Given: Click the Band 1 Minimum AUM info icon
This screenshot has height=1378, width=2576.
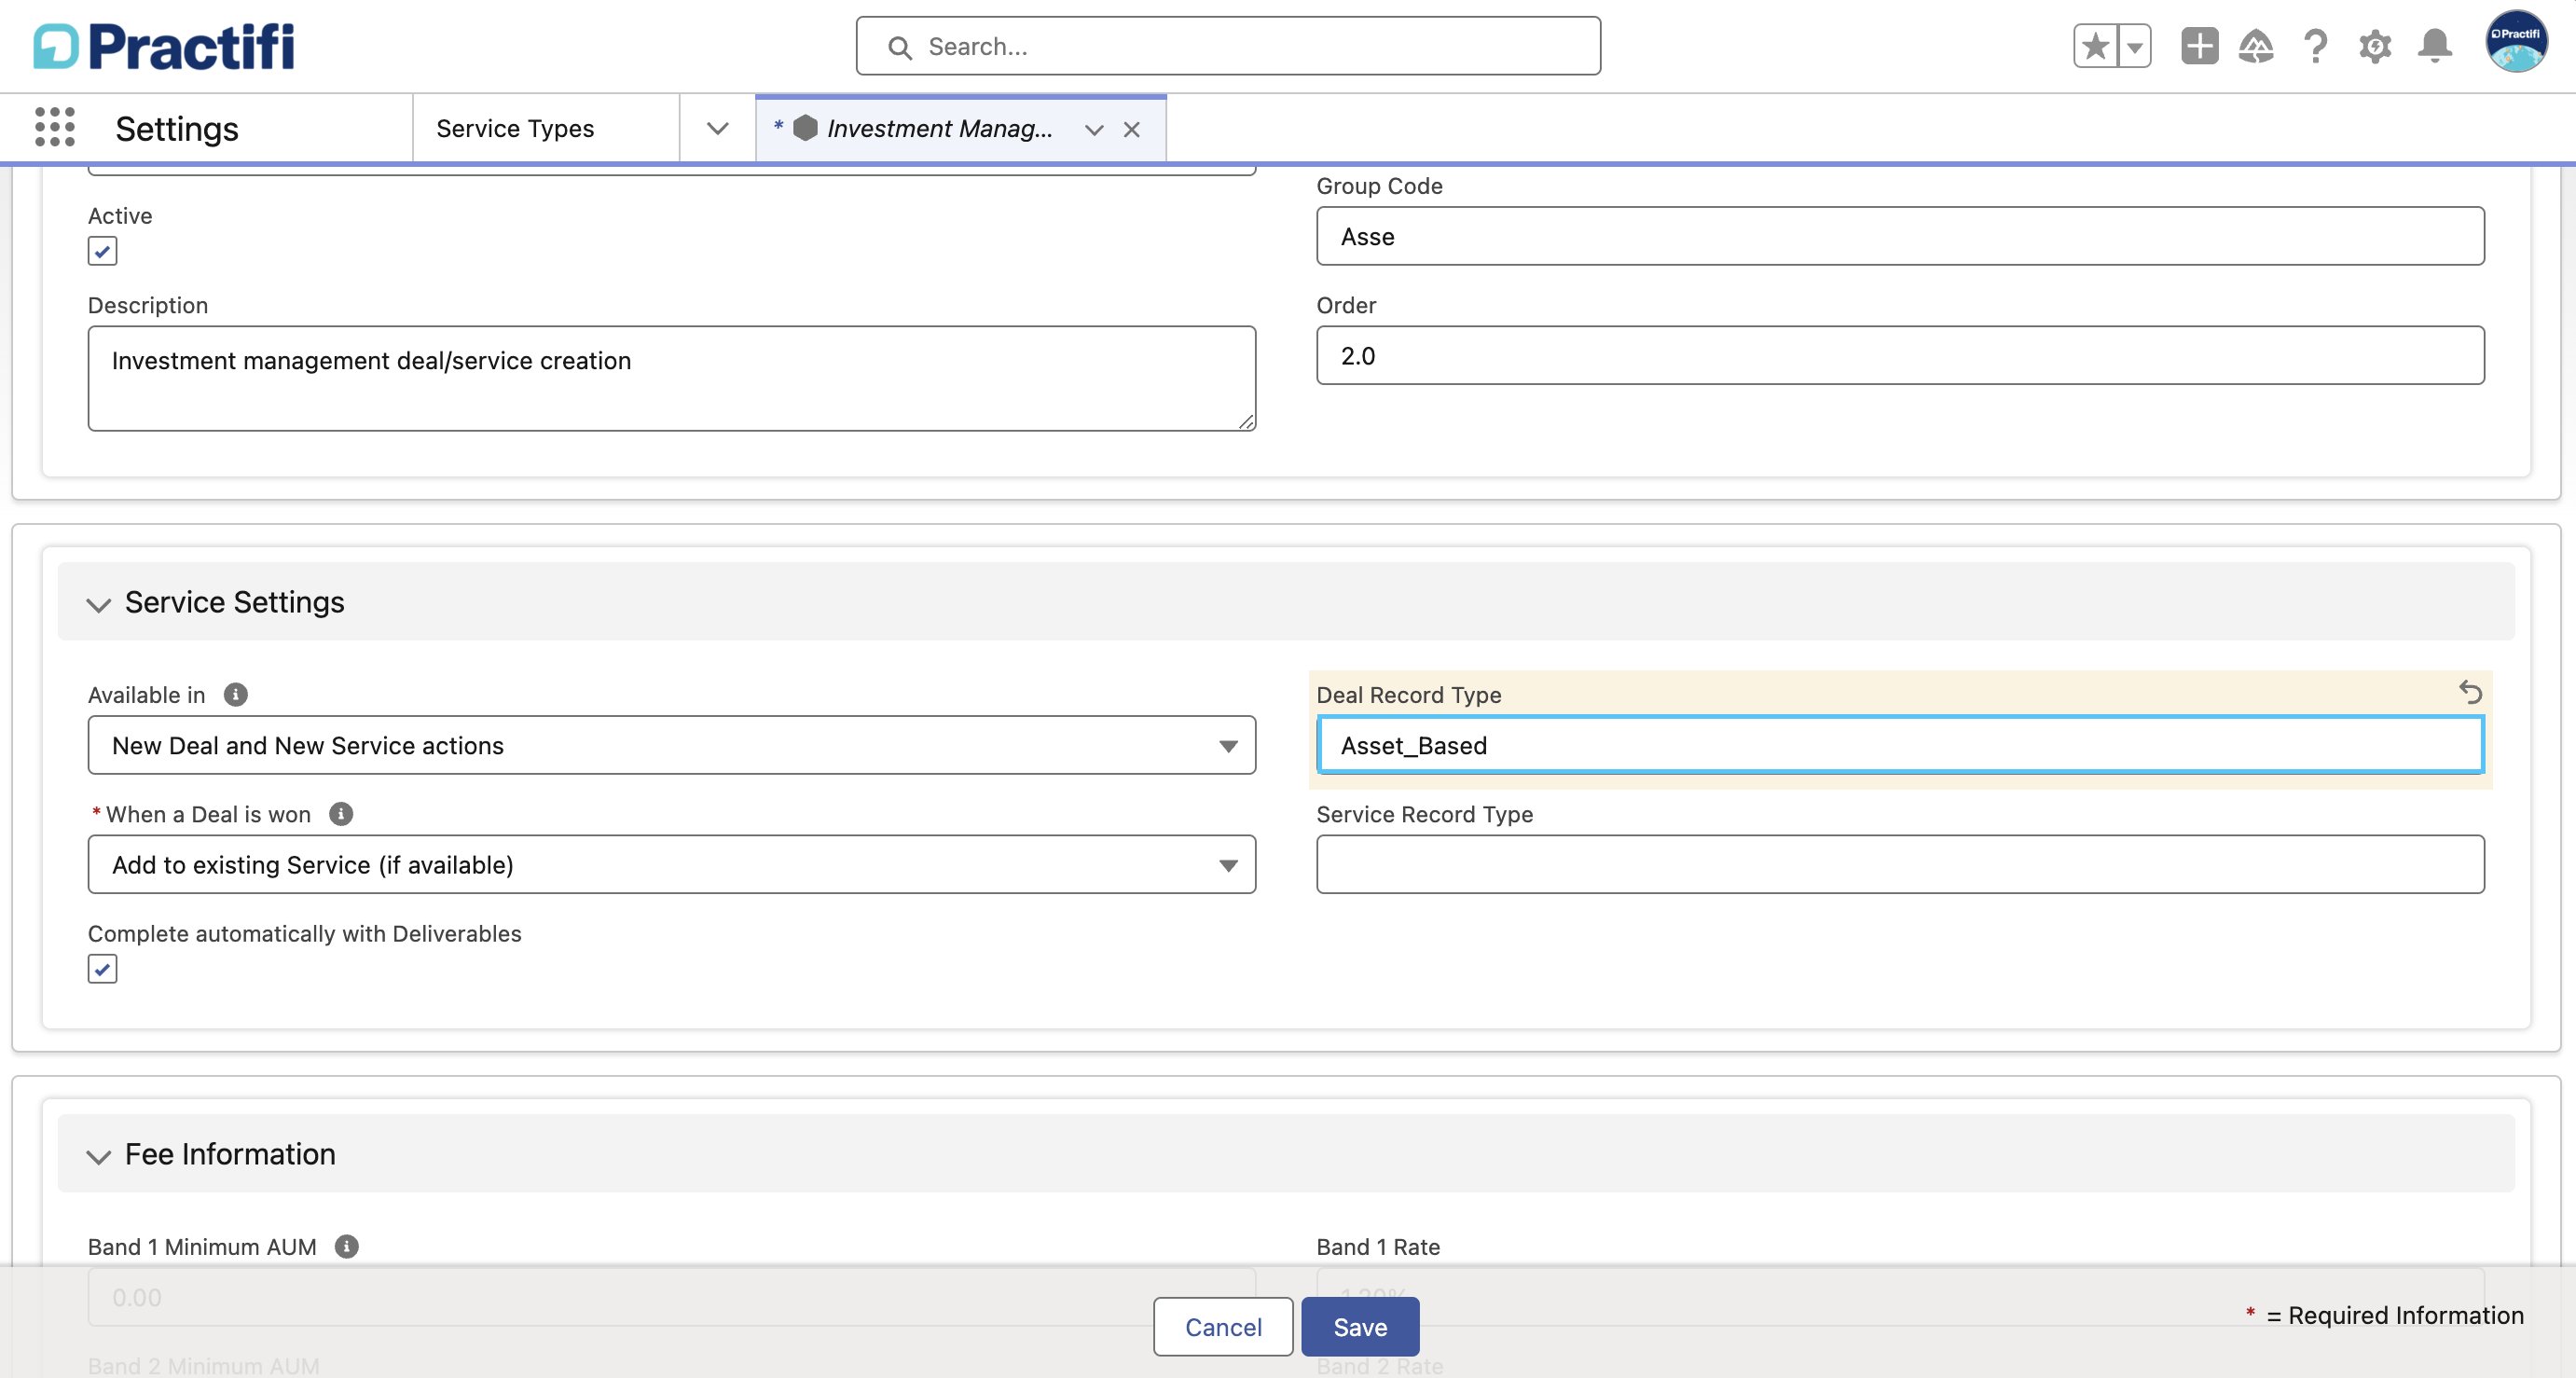Looking at the screenshot, I should [346, 1246].
